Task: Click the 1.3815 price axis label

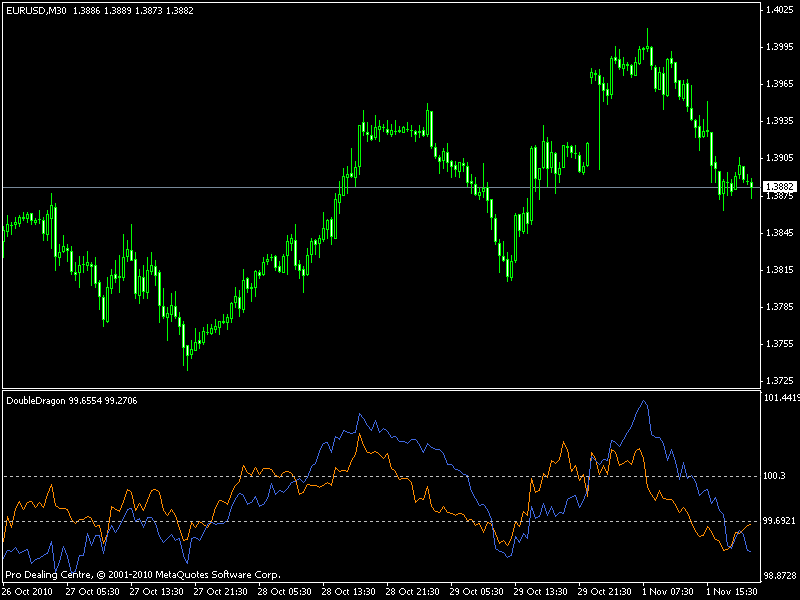Action: (x=779, y=270)
